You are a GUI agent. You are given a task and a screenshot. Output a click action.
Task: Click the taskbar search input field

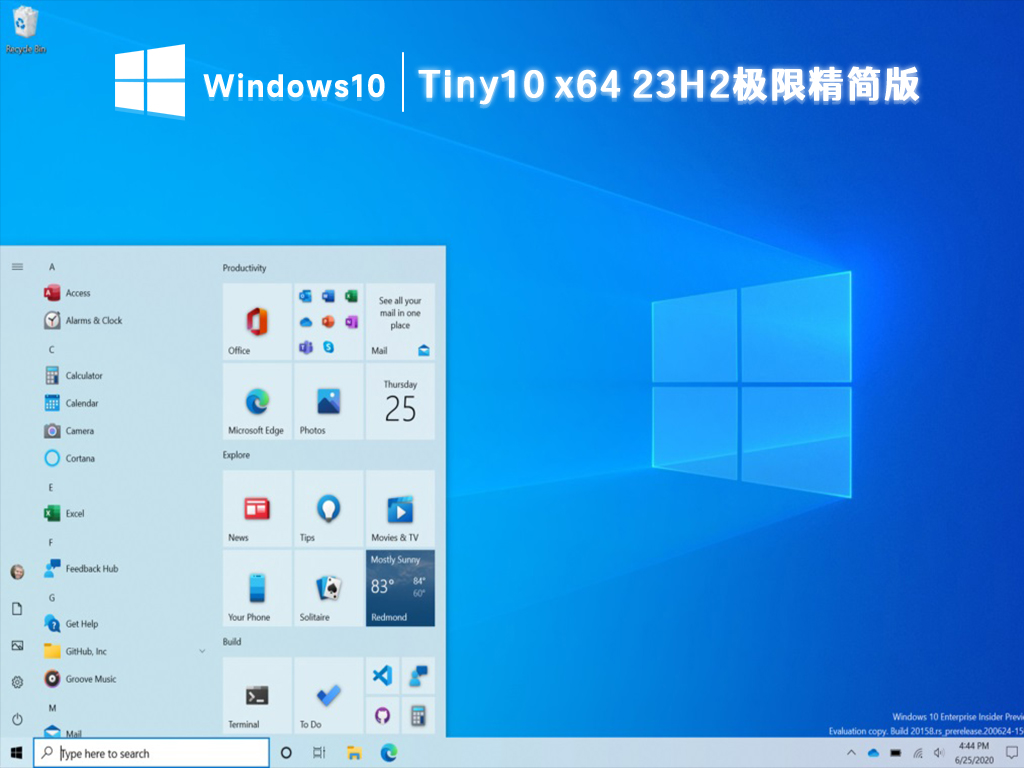coord(150,752)
